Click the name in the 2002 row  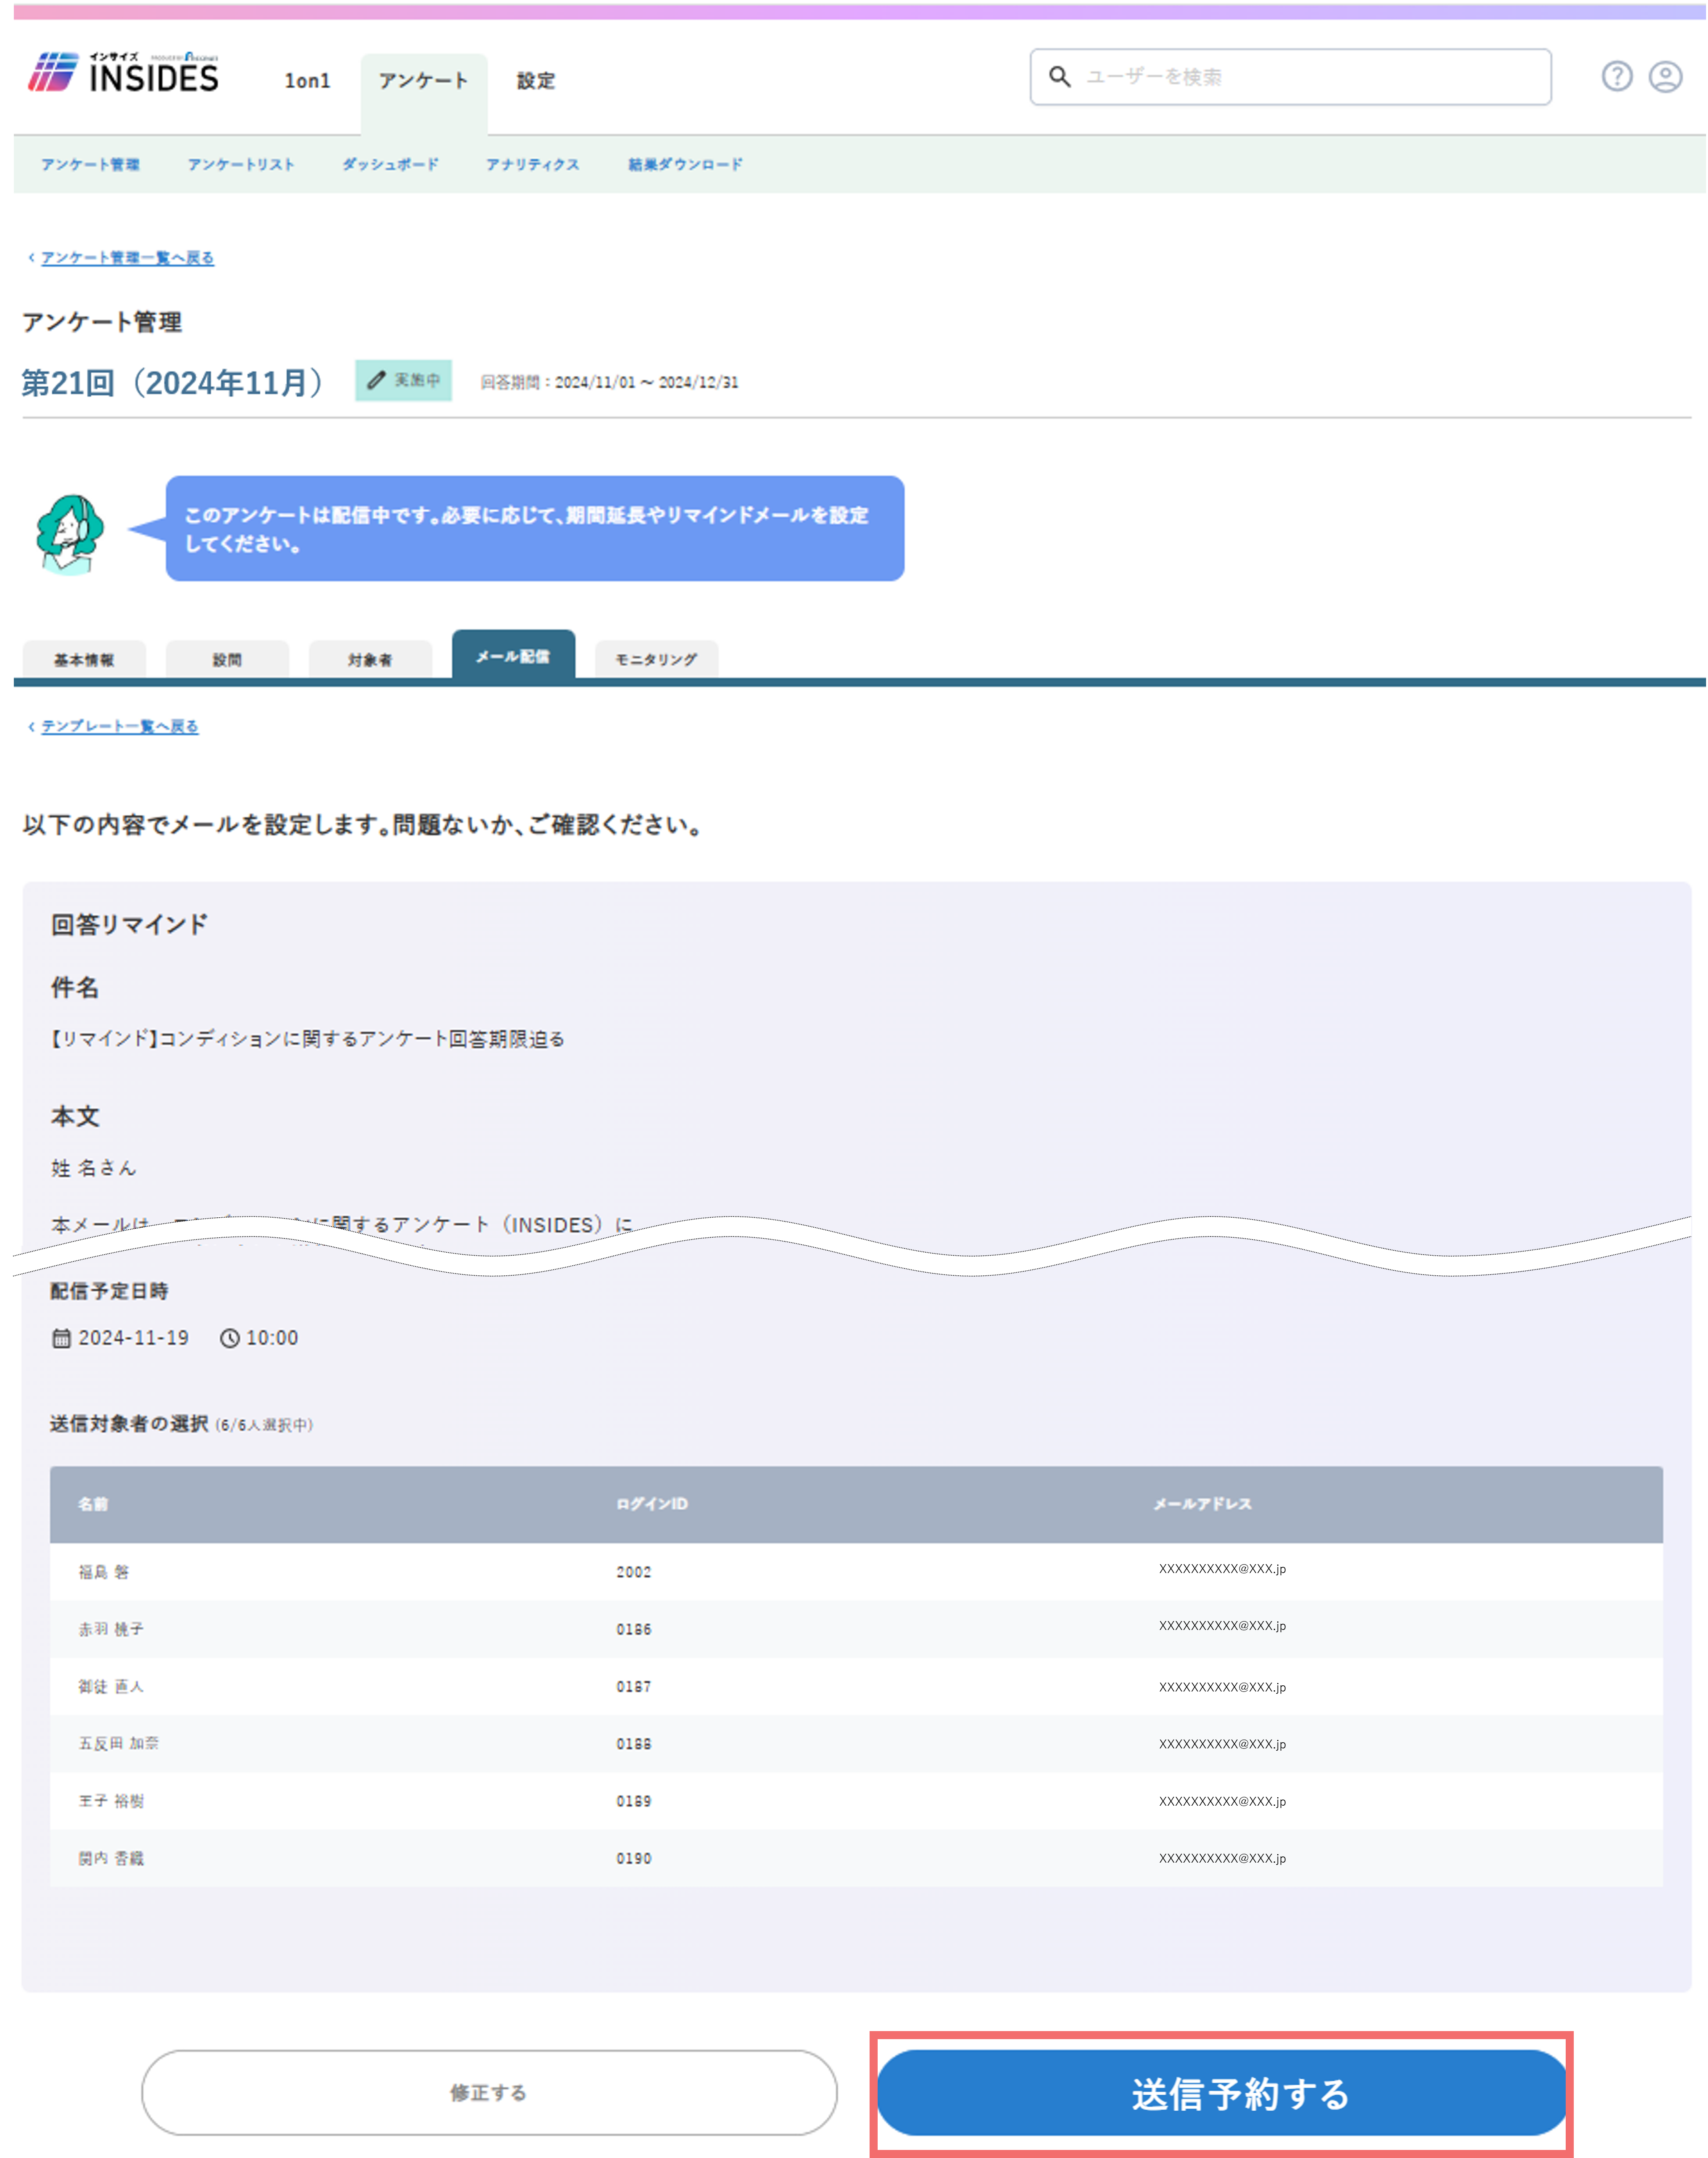pos(104,1572)
